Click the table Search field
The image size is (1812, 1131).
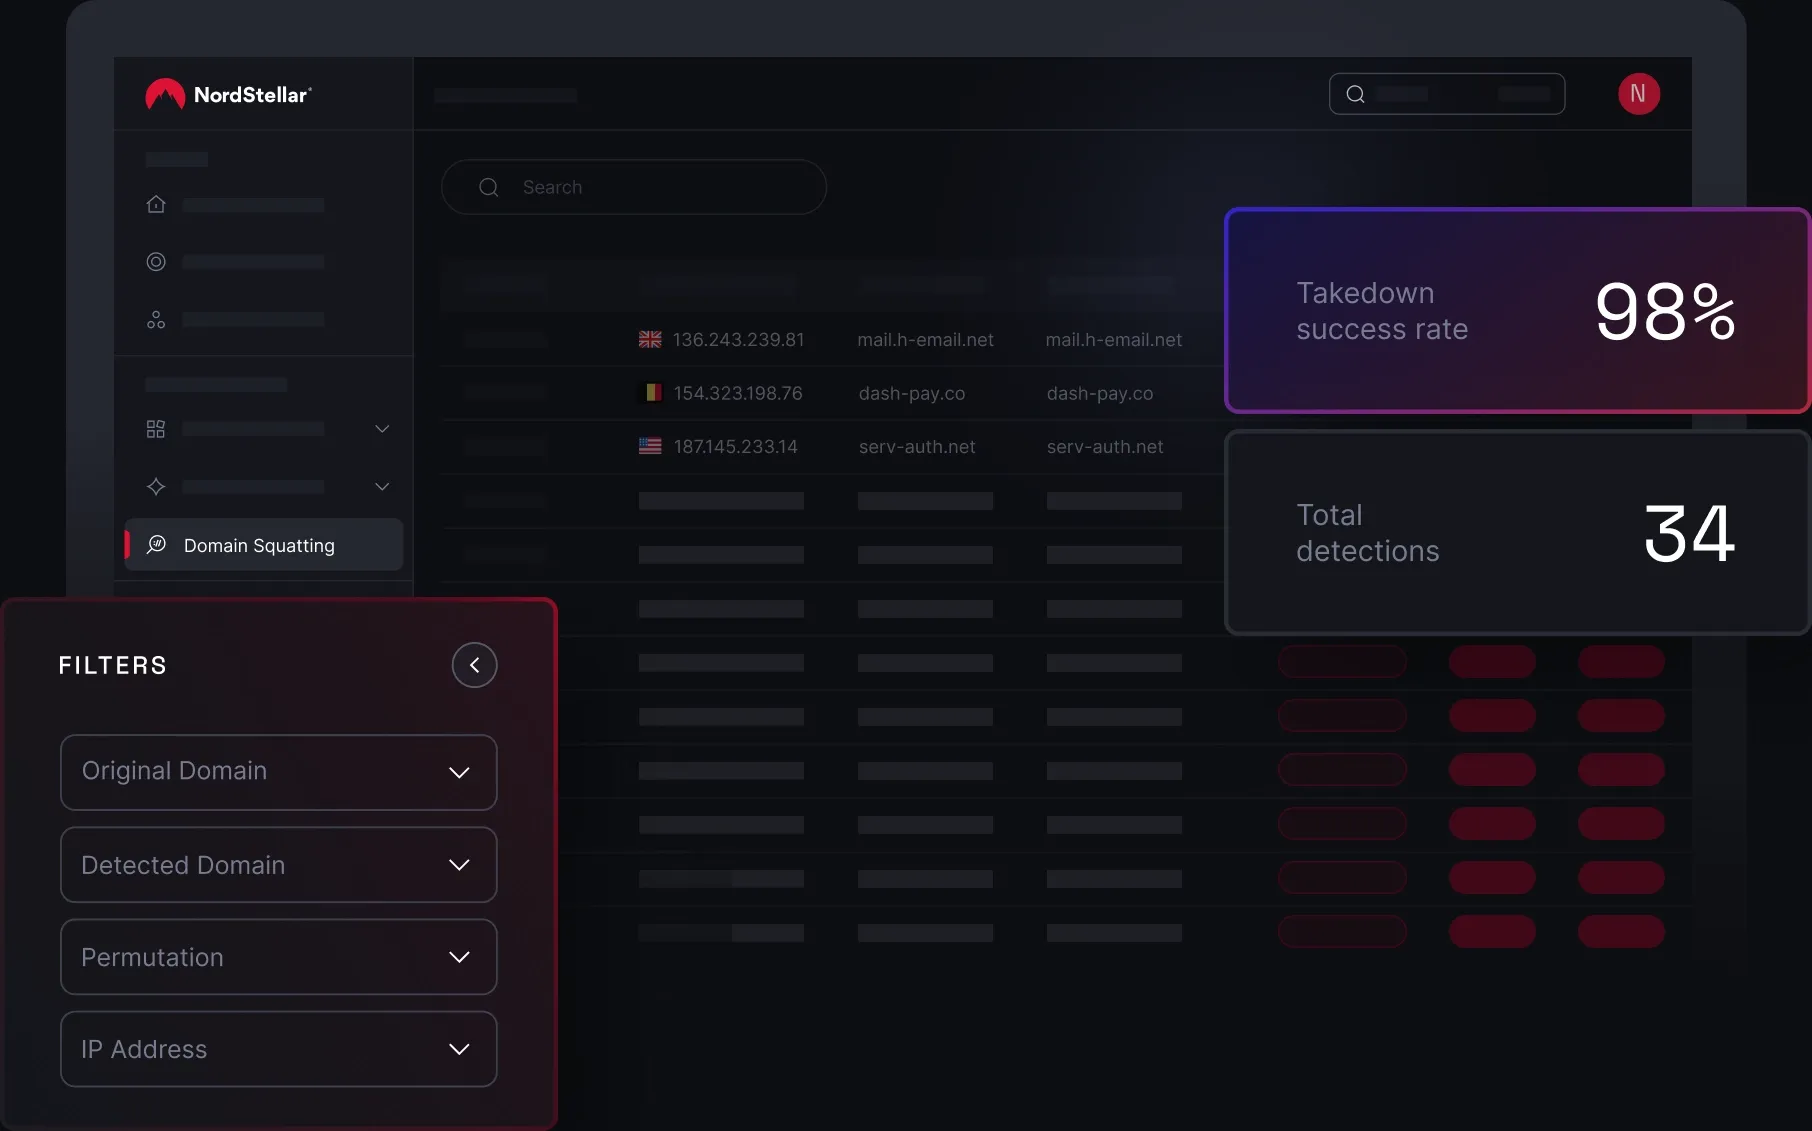[x=634, y=187]
